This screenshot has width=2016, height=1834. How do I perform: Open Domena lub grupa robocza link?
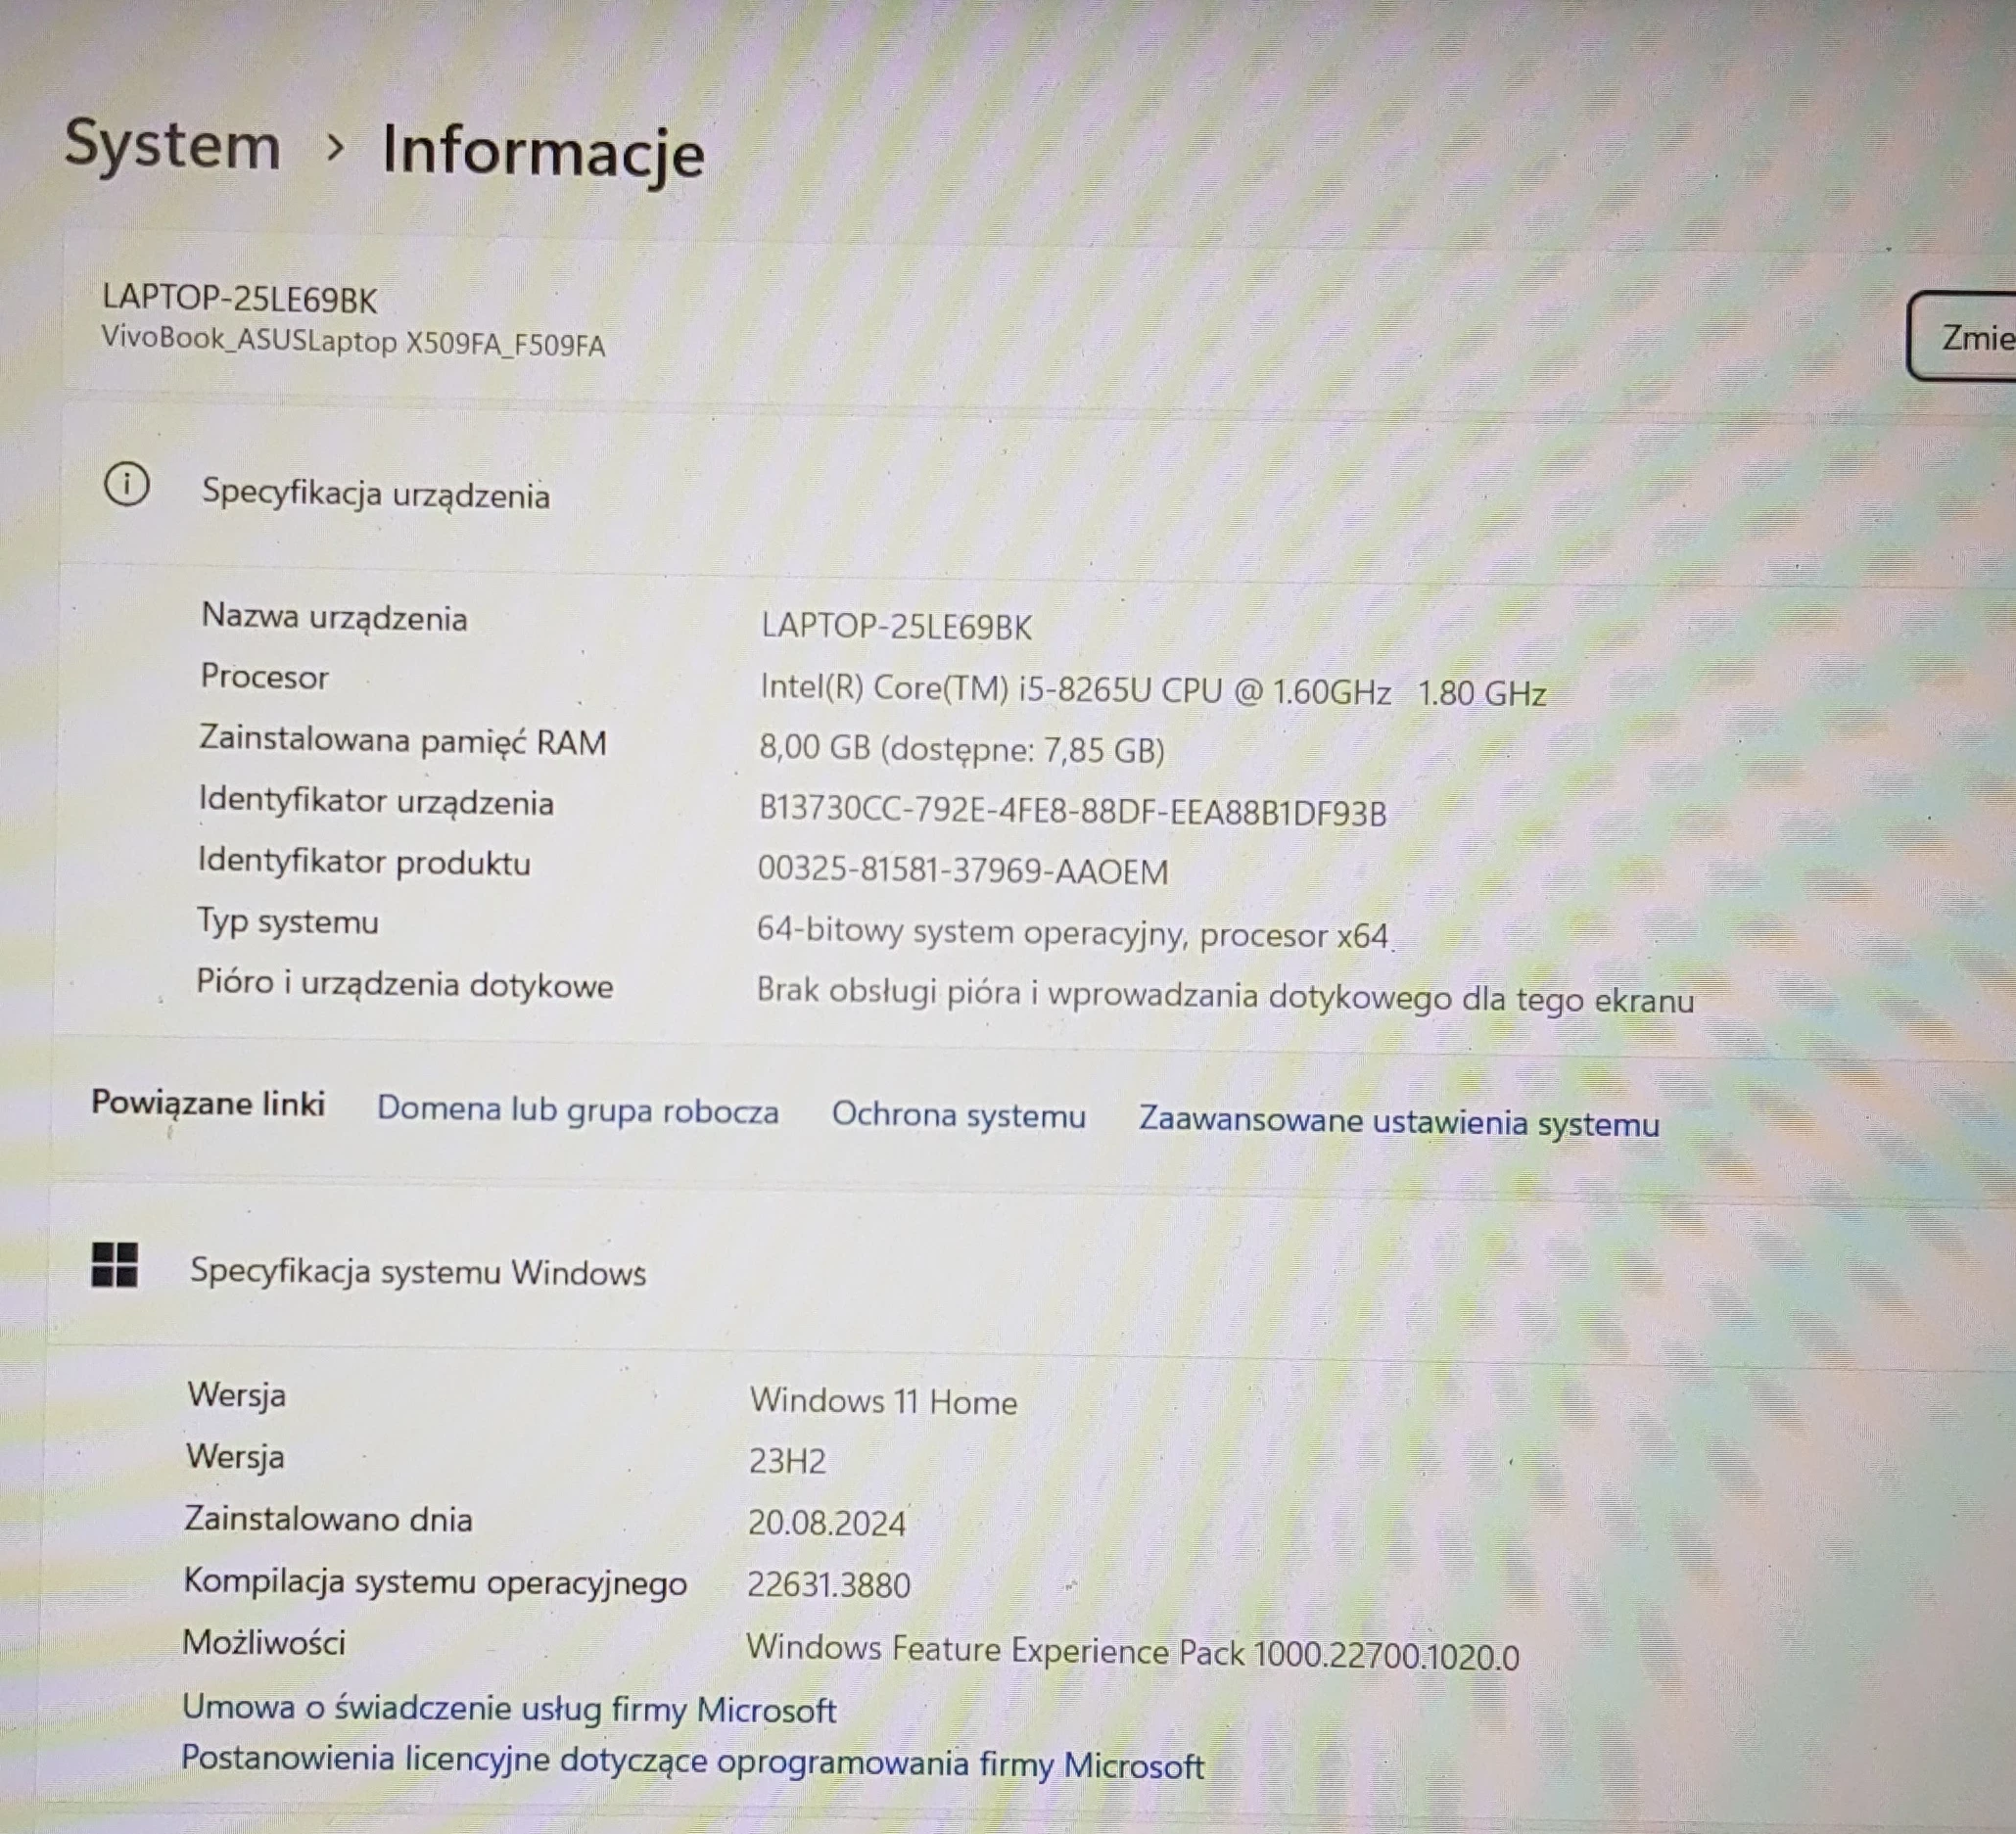click(577, 1110)
